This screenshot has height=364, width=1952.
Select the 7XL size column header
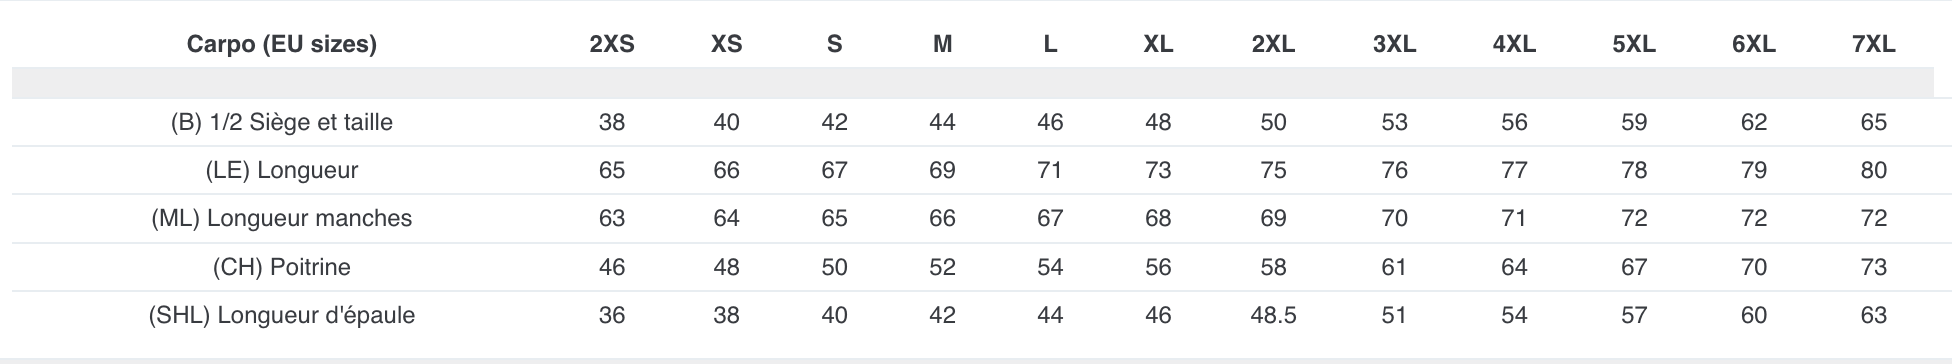(1873, 44)
